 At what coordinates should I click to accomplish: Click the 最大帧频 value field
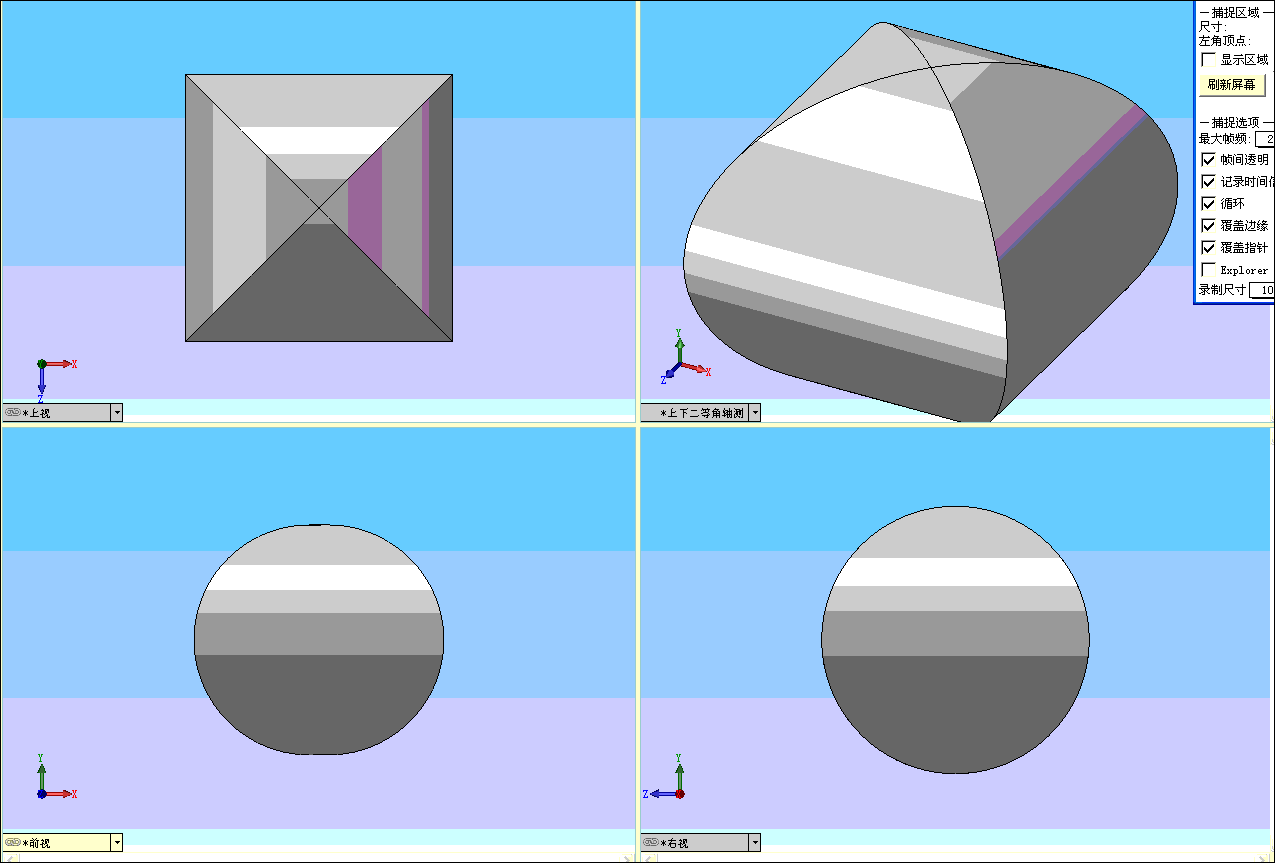click(1264, 139)
